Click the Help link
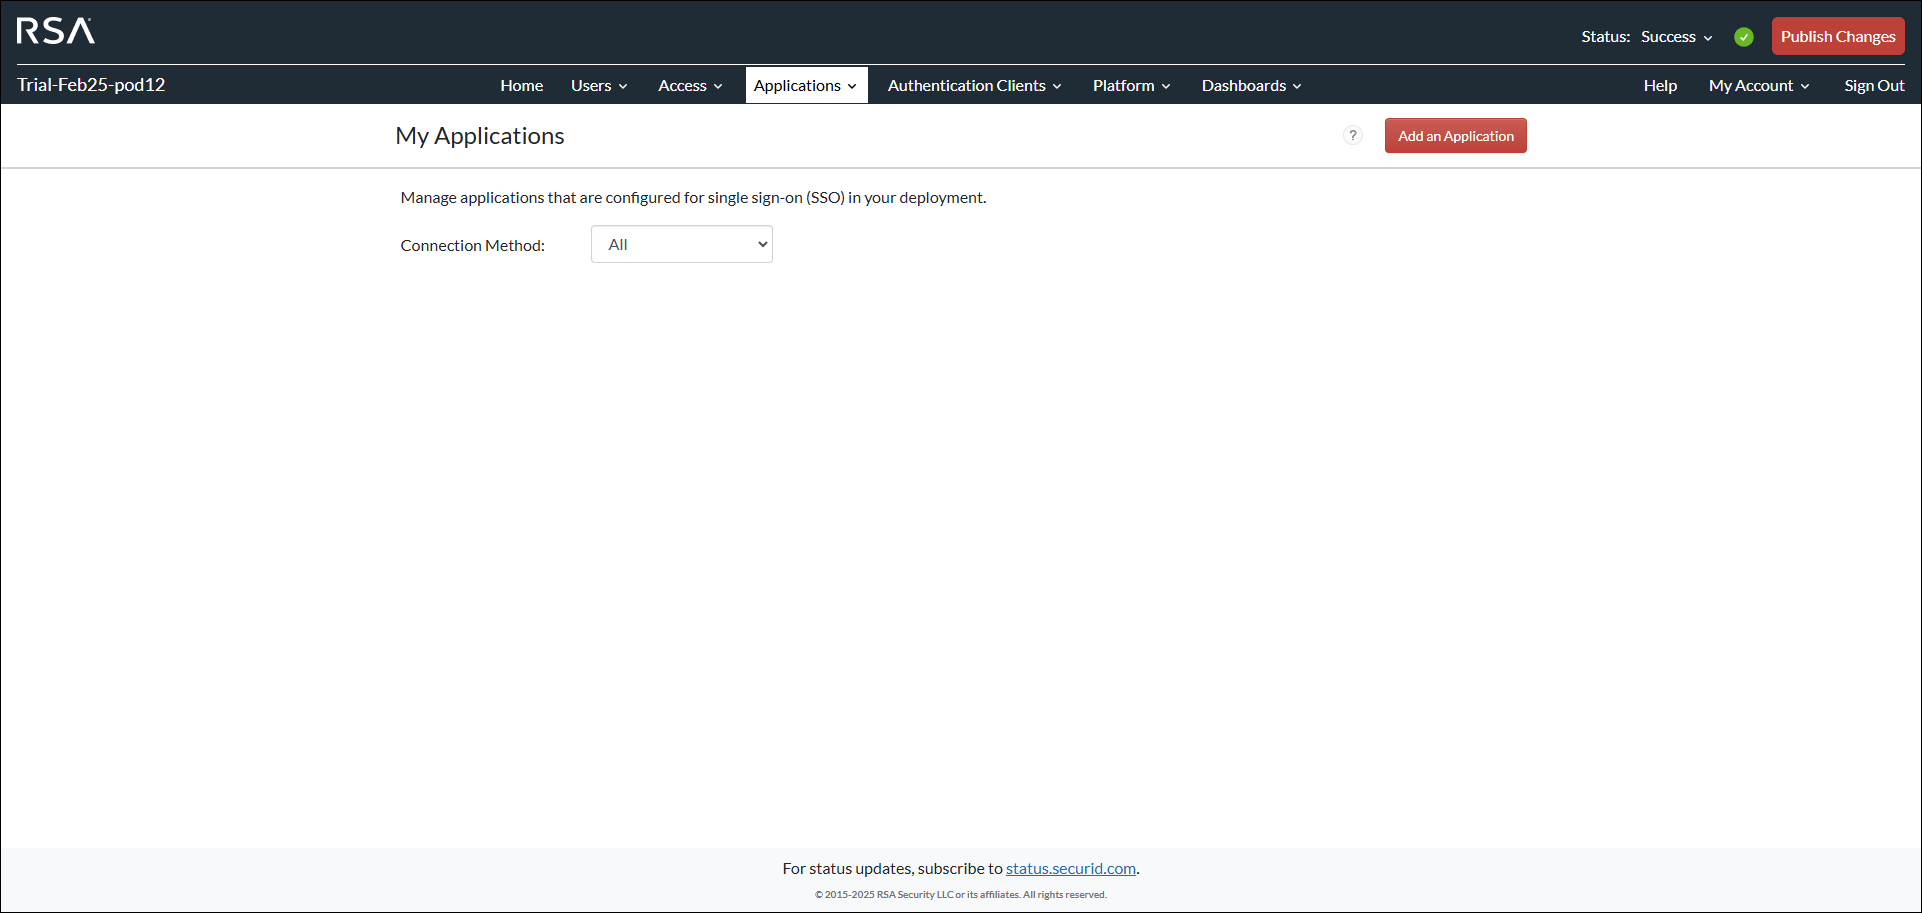The height and width of the screenshot is (913, 1922). tap(1660, 85)
